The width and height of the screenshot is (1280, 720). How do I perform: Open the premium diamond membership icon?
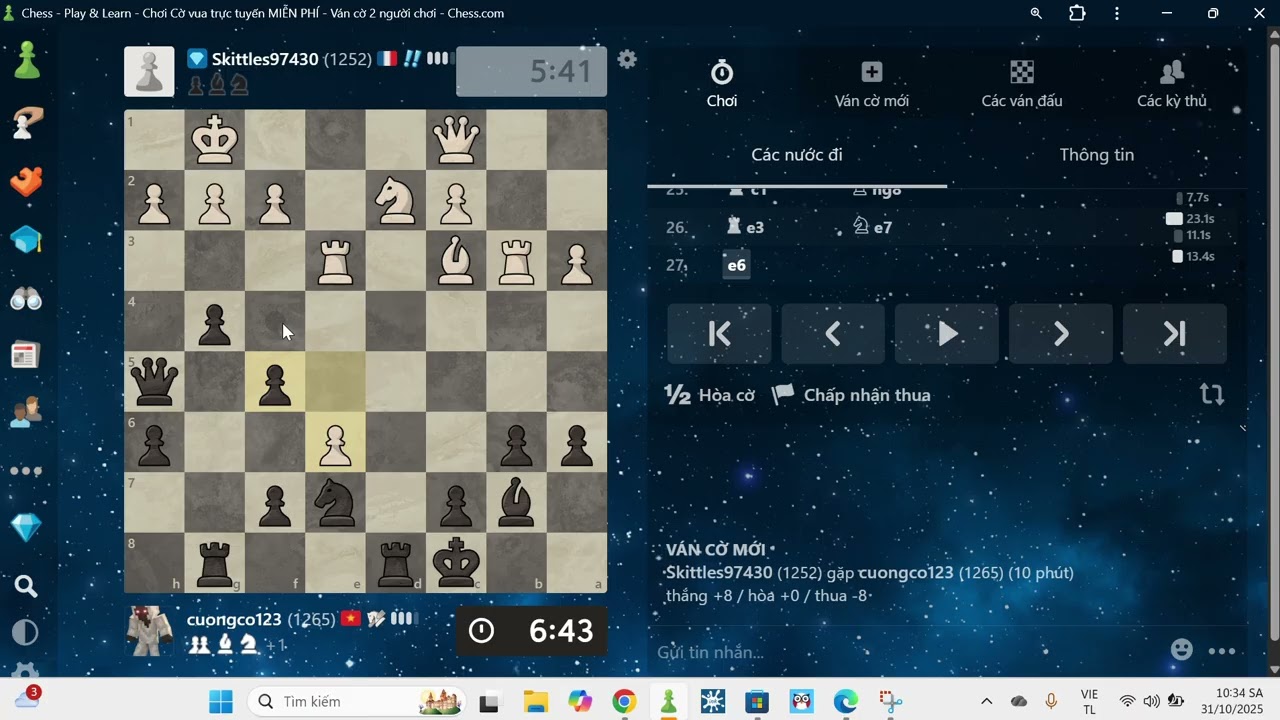coord(26,528)
